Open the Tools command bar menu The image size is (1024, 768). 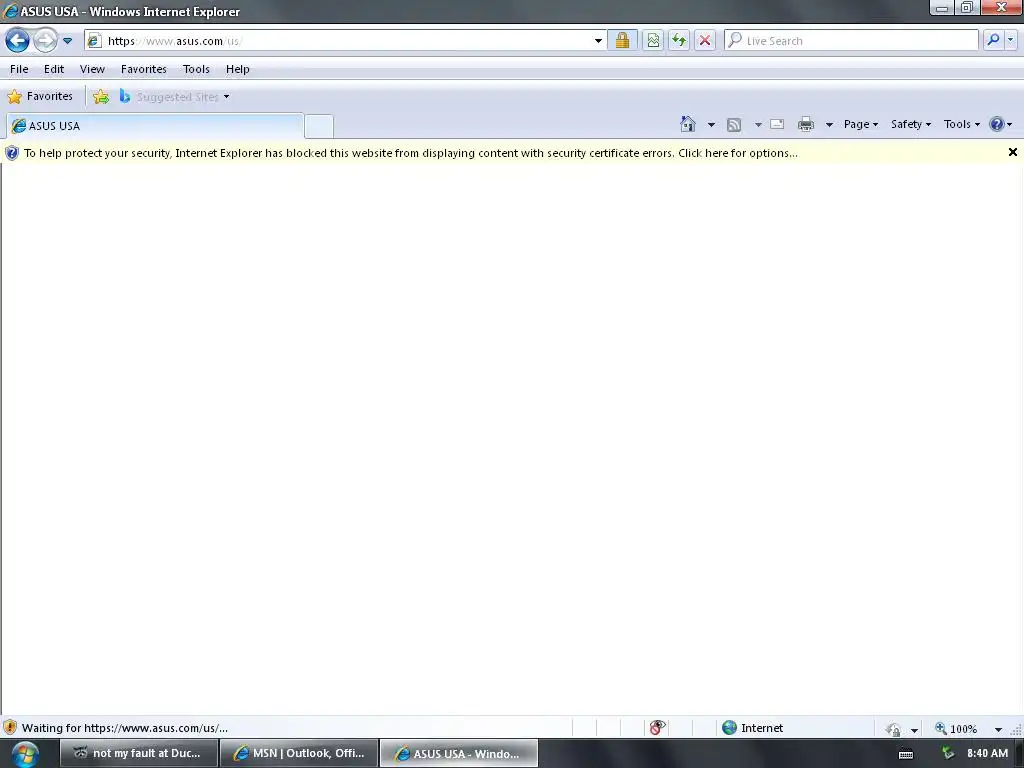(962, 124)
